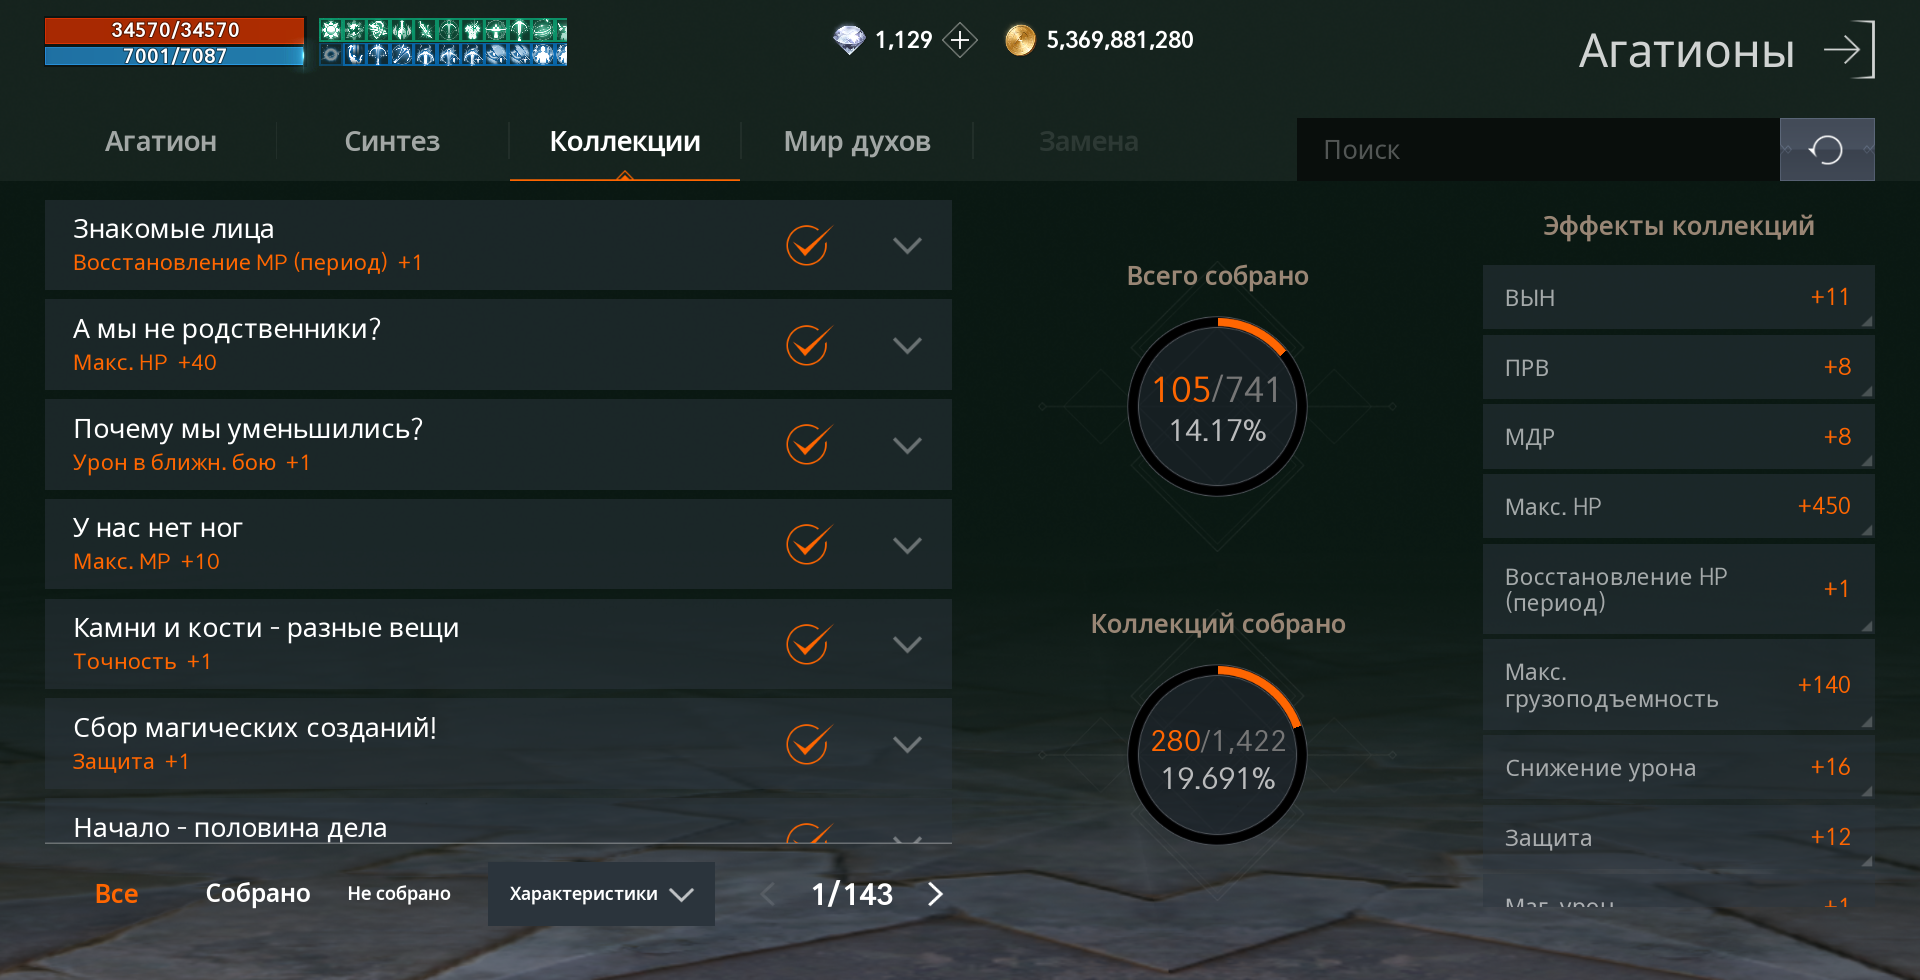Click the gold coin currency icon
The height and width of the screenshot is (980, 1920).
1020,40
